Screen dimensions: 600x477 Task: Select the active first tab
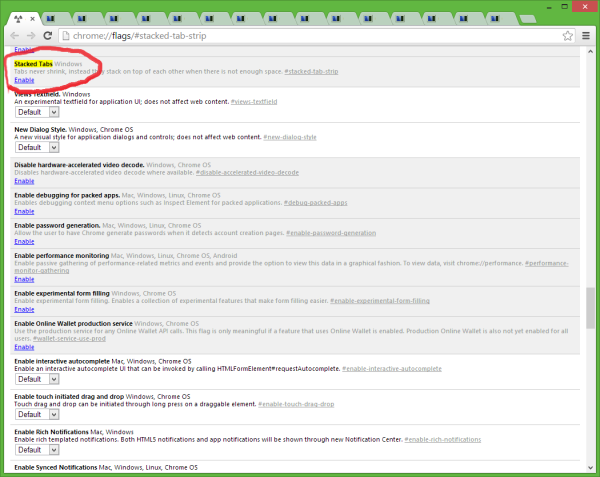coord(24,18)
